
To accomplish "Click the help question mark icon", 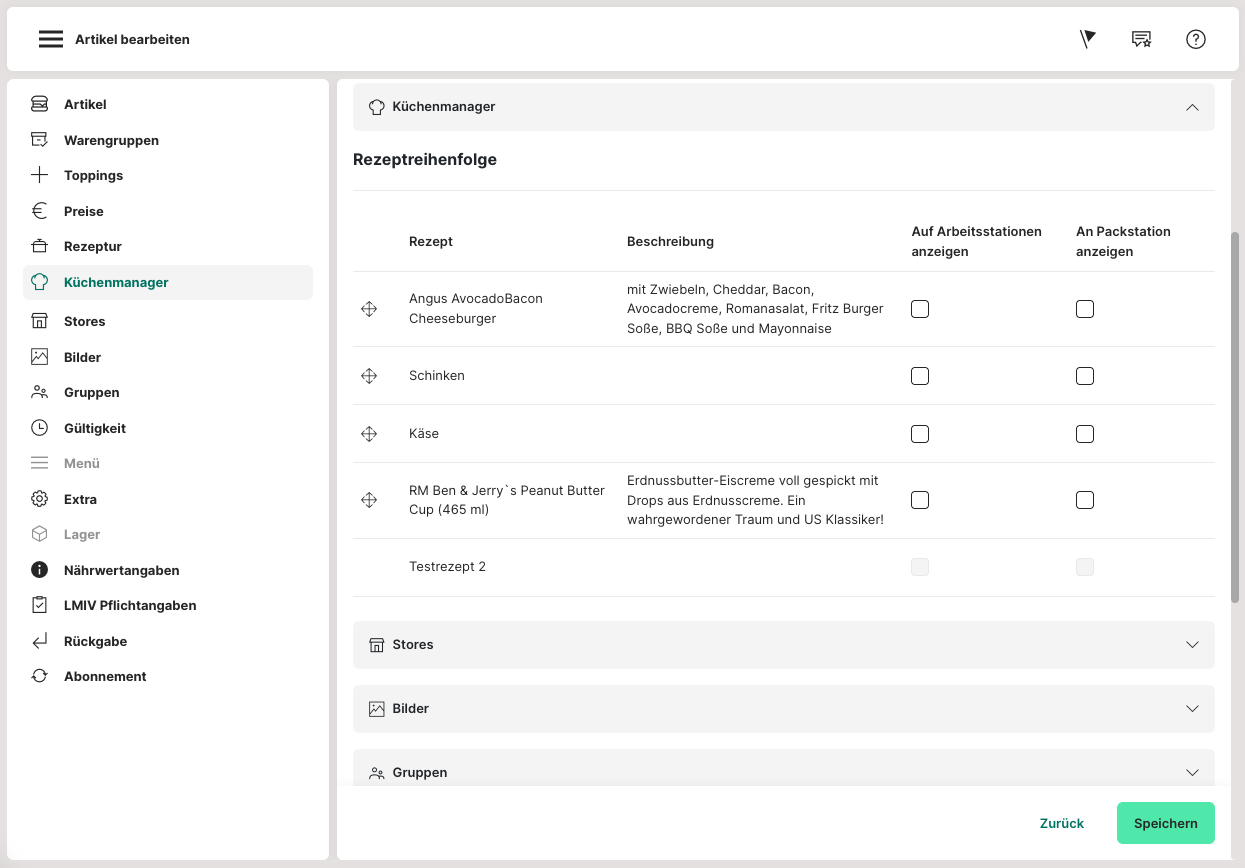I will click(x=1195, y=39).
